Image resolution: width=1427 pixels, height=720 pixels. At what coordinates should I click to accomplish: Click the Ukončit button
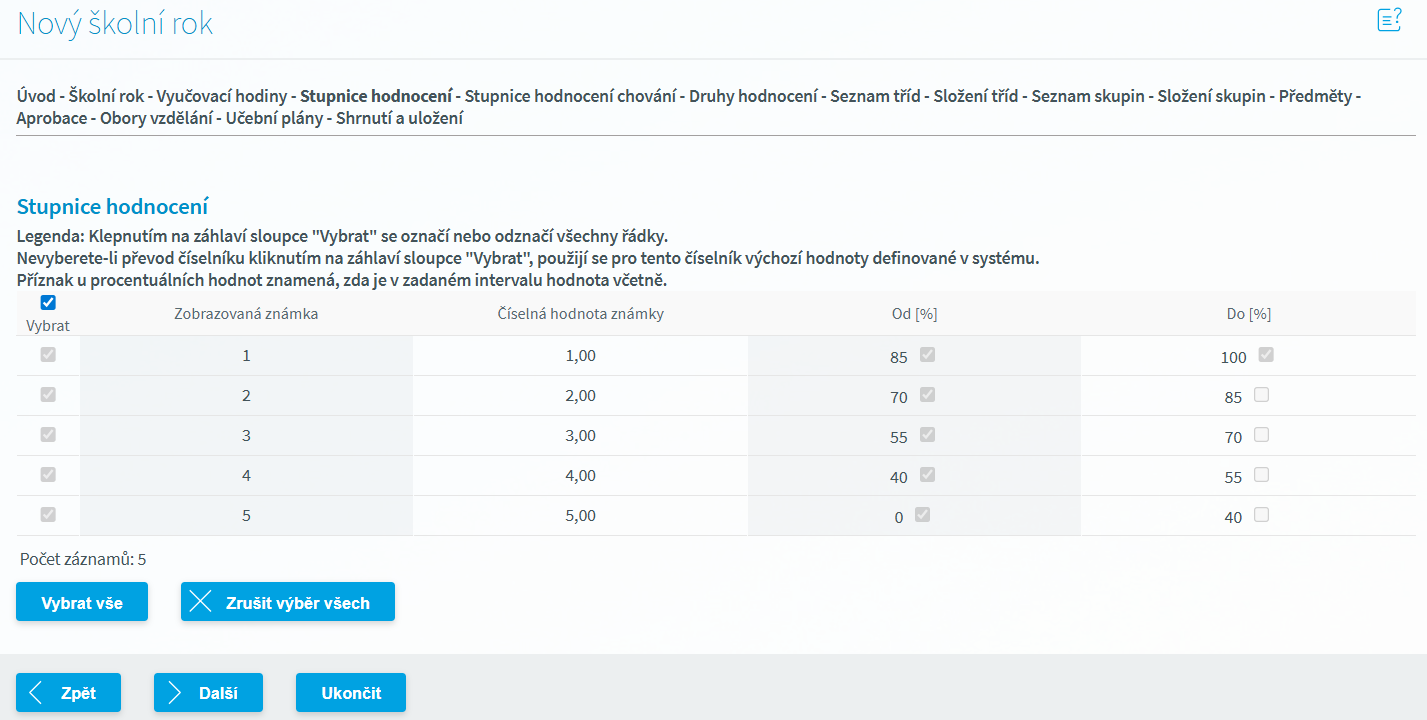[350, 692]
